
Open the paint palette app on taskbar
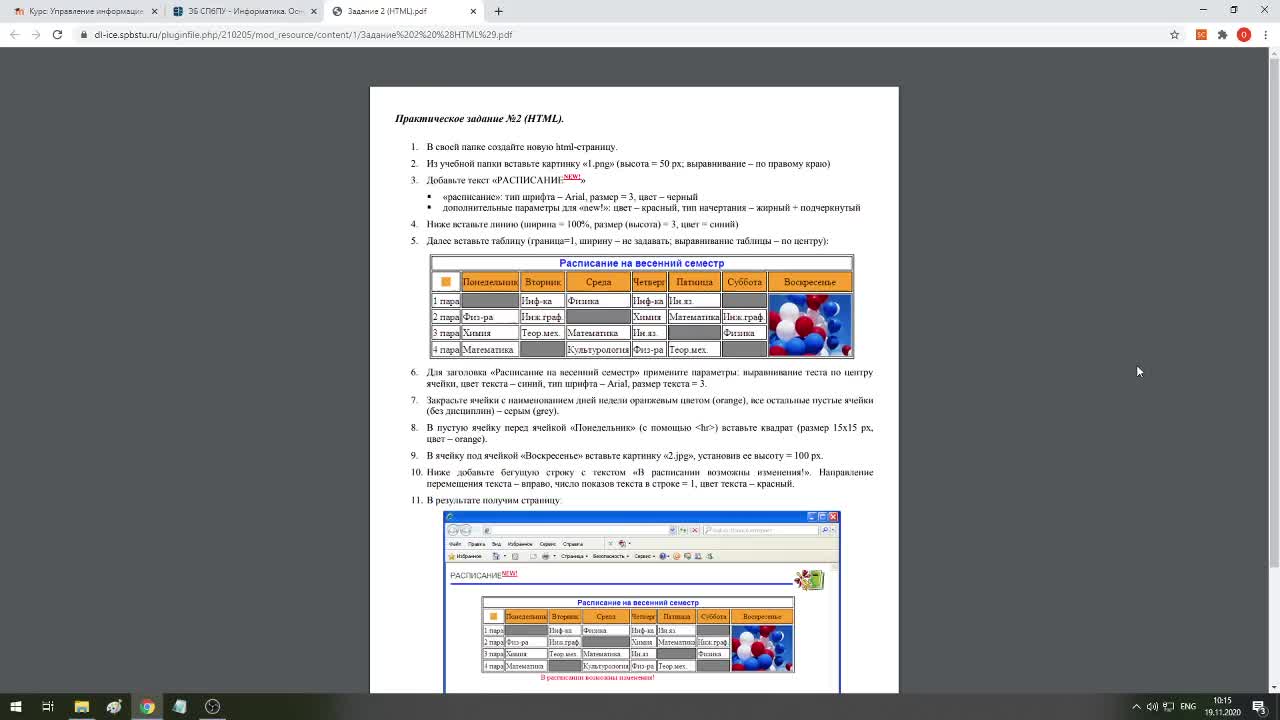114,706
